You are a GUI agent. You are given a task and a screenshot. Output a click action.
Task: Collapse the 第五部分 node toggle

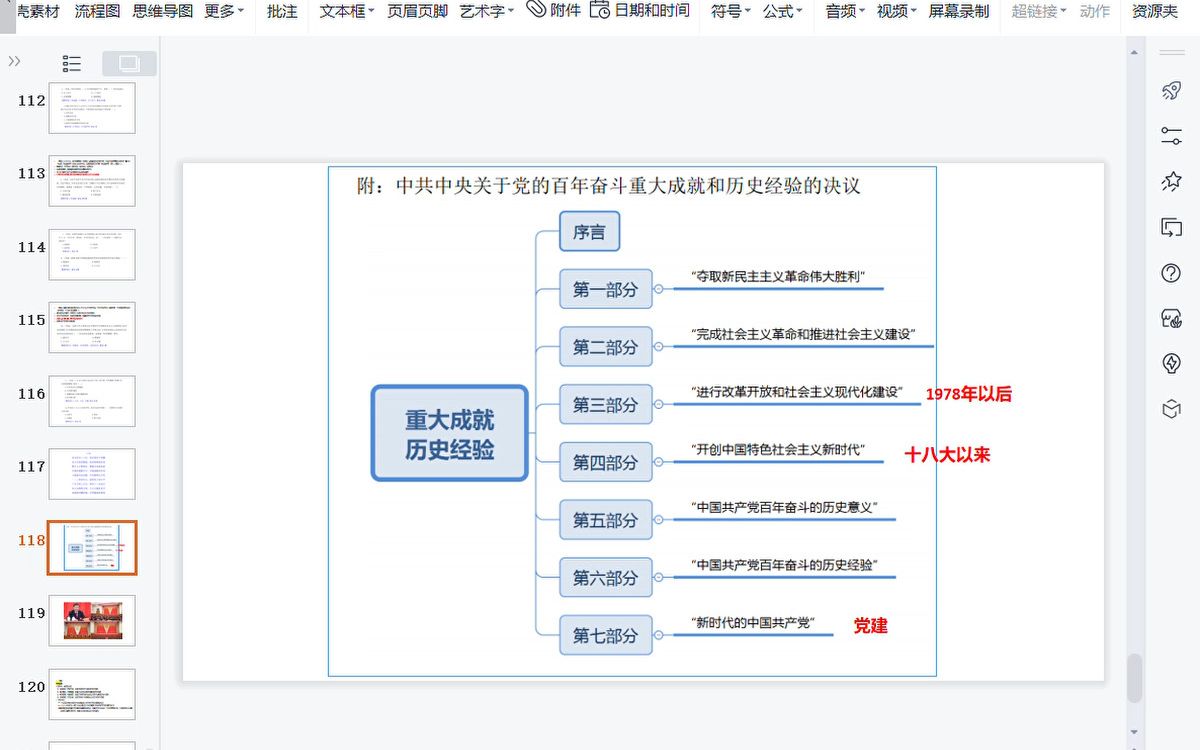[659, 520]
